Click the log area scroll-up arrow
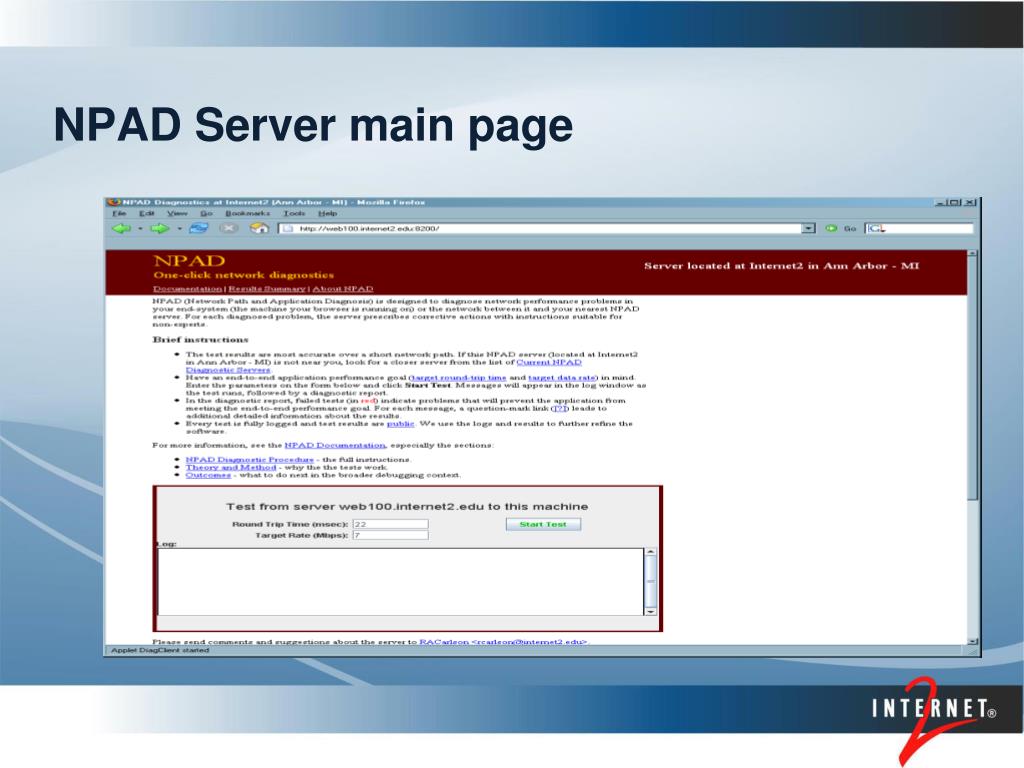This screenshot has width=1024, height=768. coord(650,552)
